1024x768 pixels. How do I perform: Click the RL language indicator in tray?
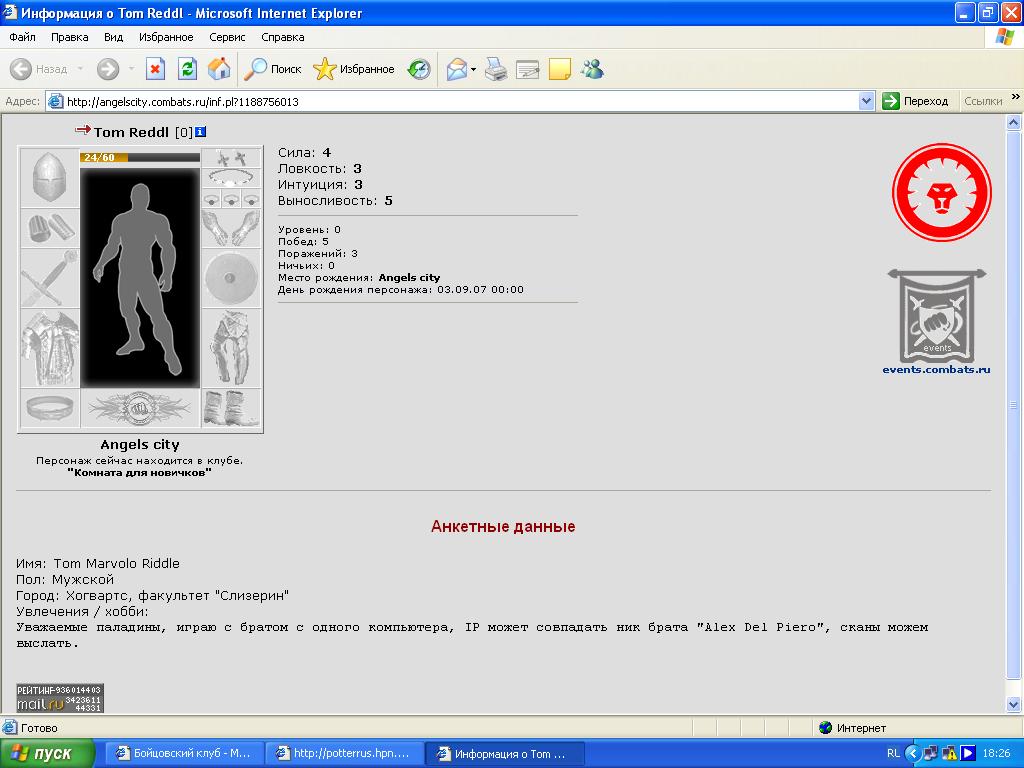pyautogui.click(x=893, y=754)
